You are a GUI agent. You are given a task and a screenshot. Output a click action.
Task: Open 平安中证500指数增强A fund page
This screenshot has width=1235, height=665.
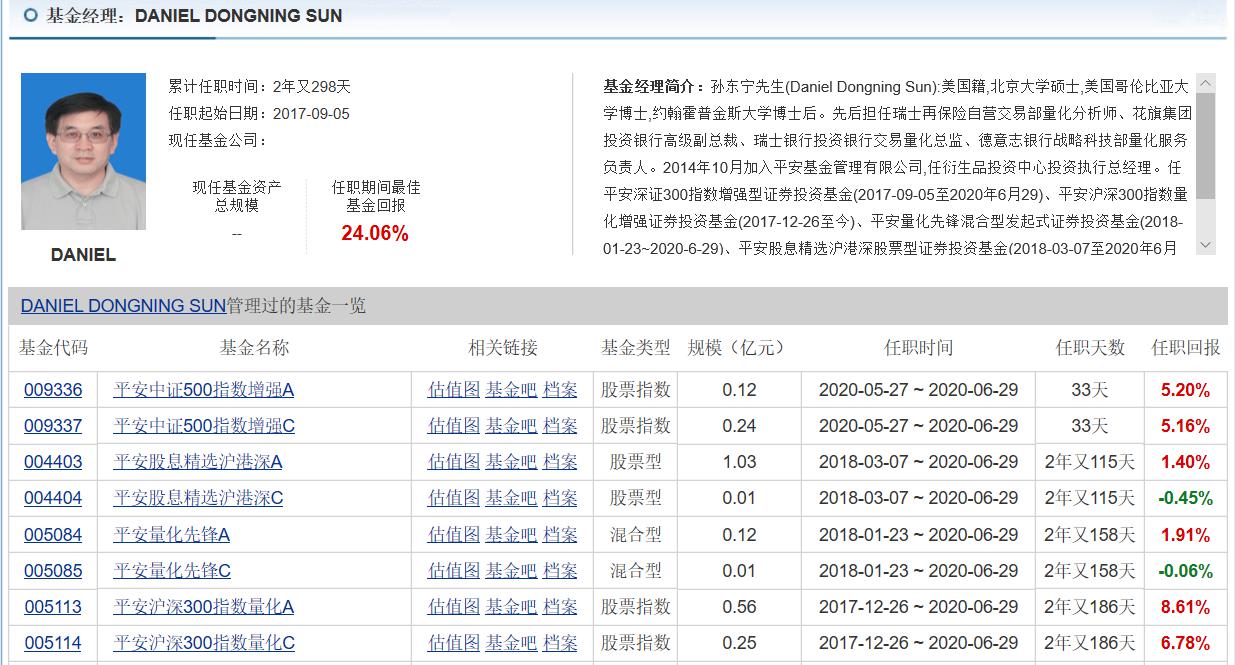204,390
